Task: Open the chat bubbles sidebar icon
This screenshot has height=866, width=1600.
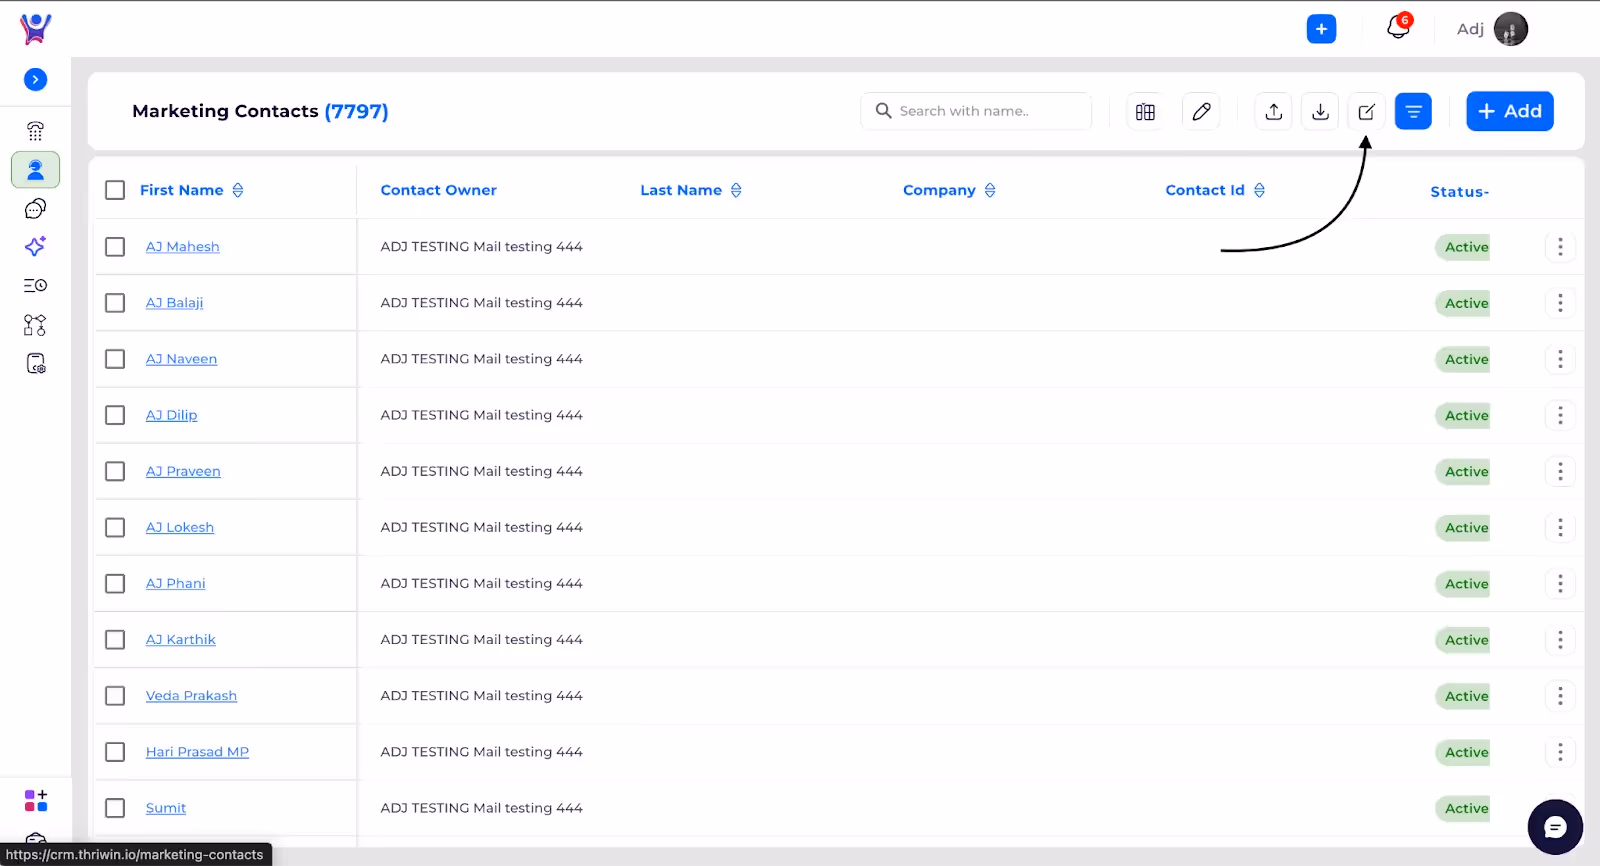Action: click(x=35, y=208)
